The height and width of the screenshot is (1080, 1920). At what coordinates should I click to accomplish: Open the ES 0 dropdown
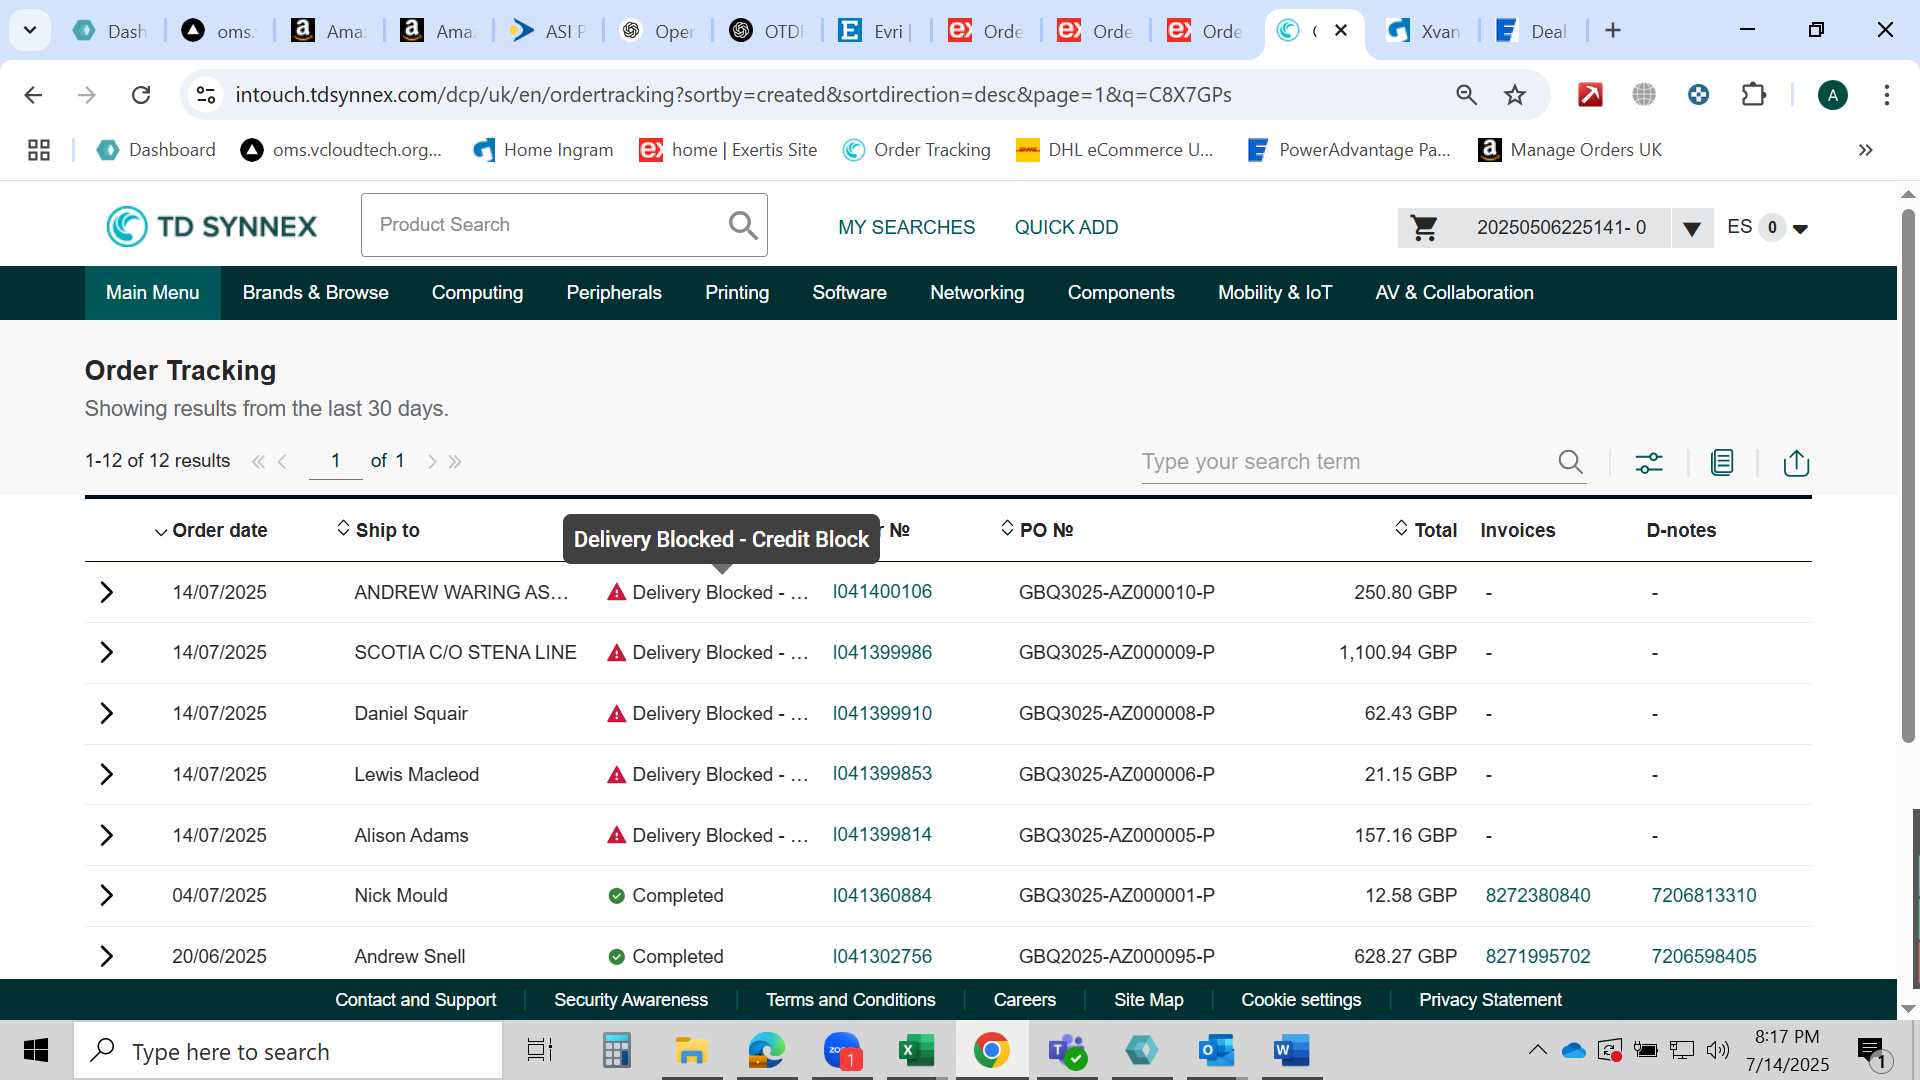click(1767, 228)
